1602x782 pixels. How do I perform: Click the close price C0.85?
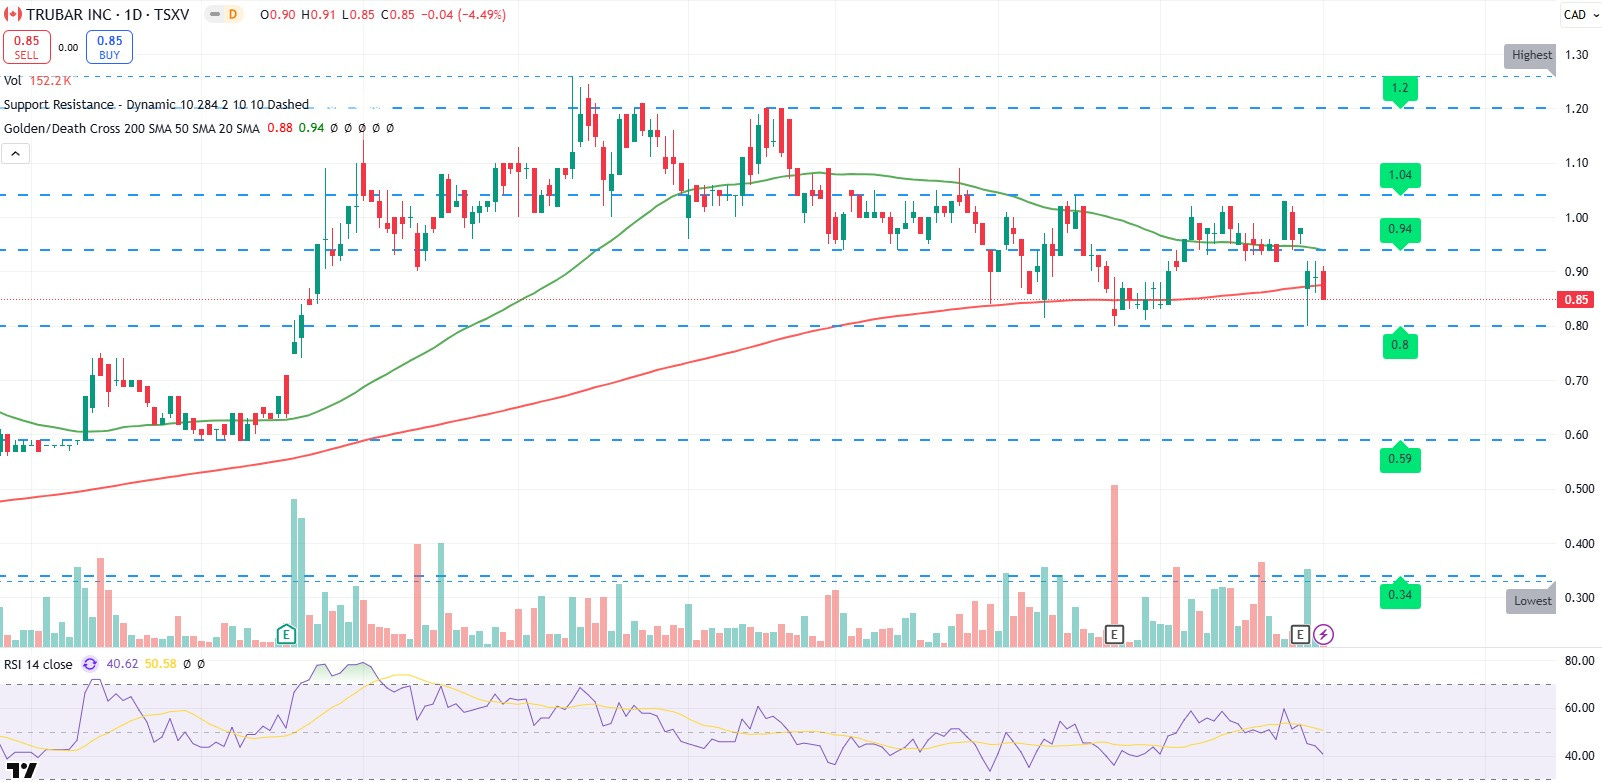click(x=397, y=15)
